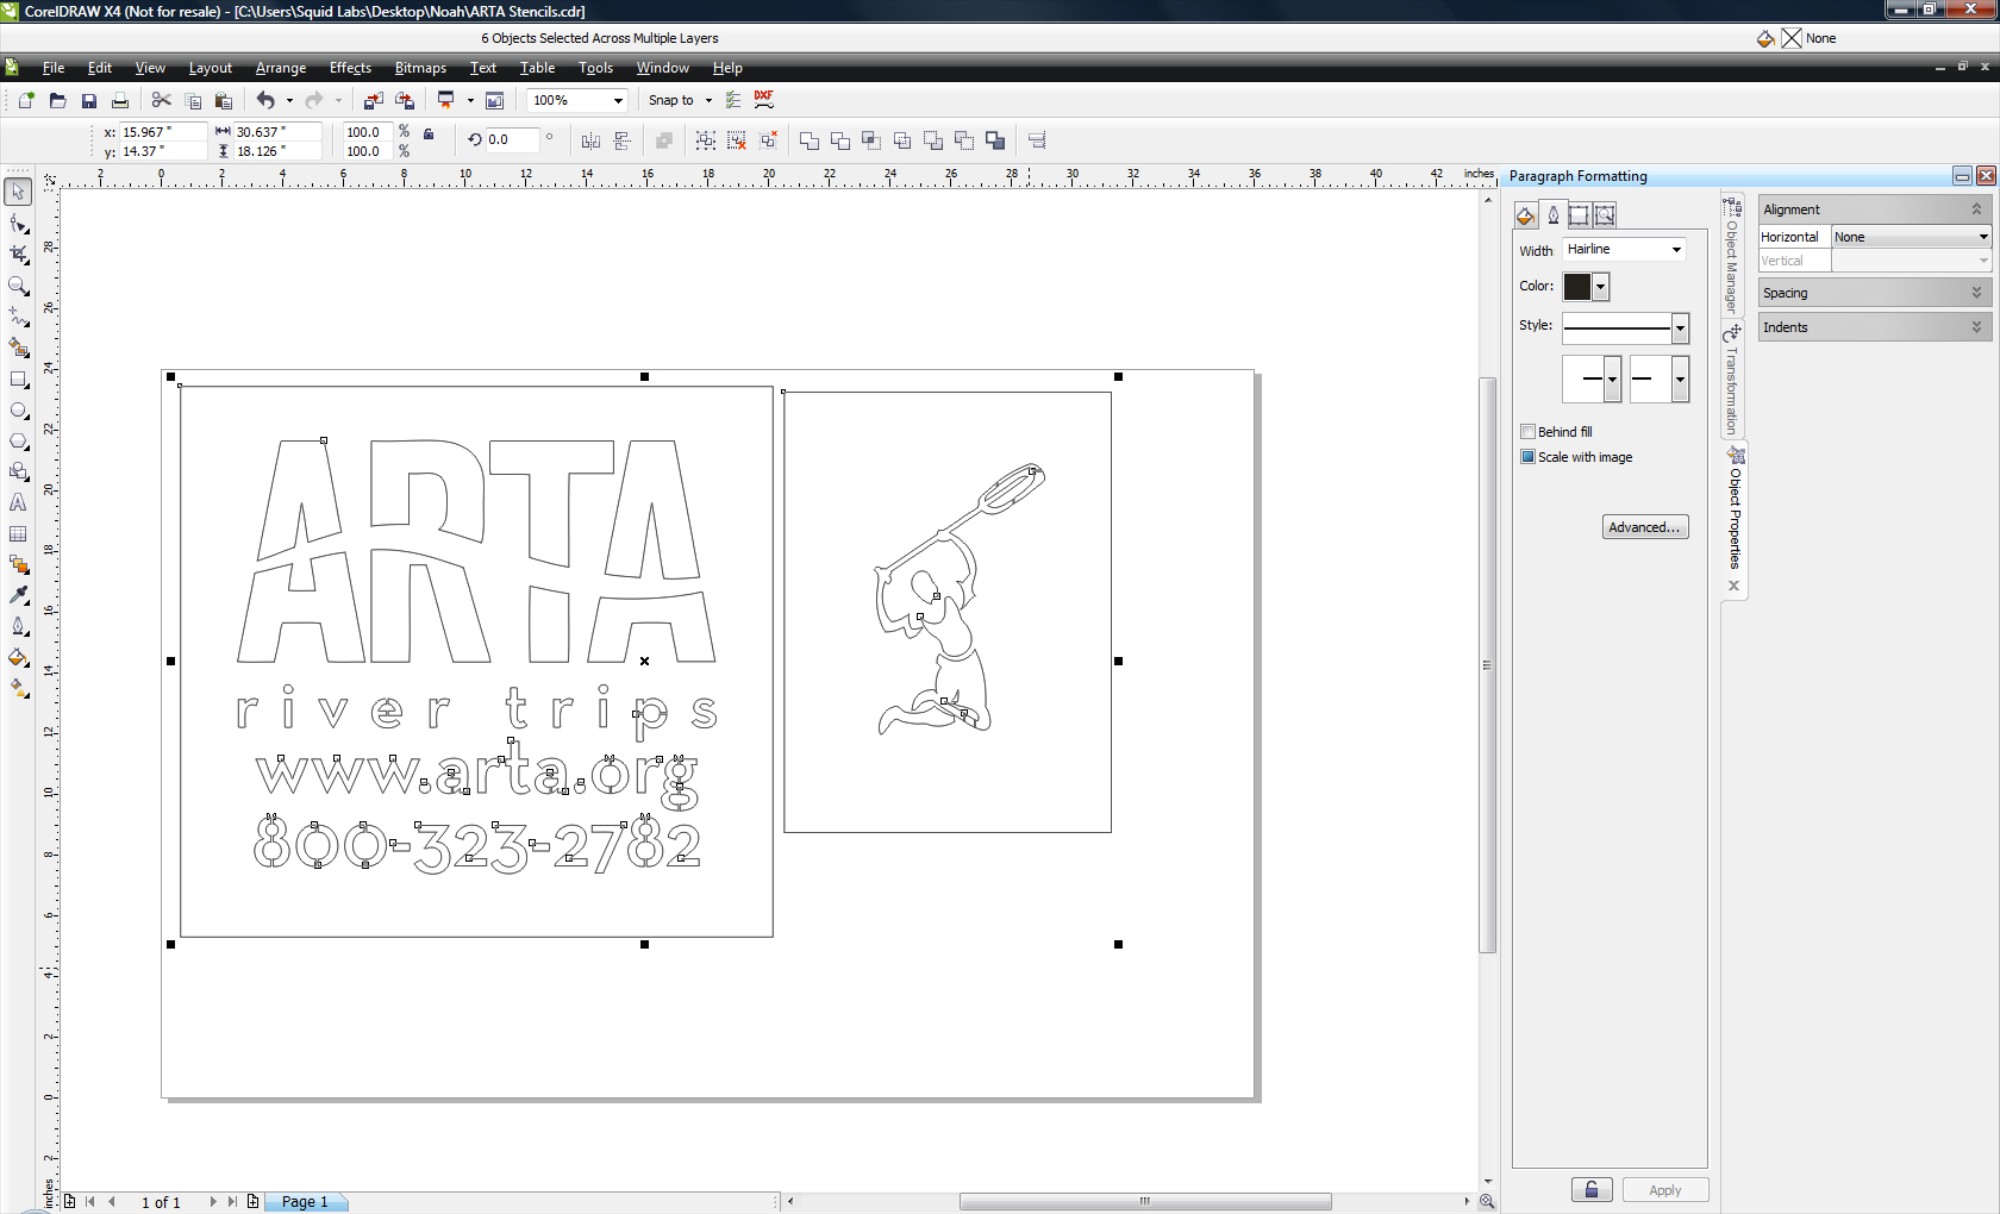Open the end arrowhead dropdown
Screen dimensions: 2000x1214
(x=1680, y=379)
